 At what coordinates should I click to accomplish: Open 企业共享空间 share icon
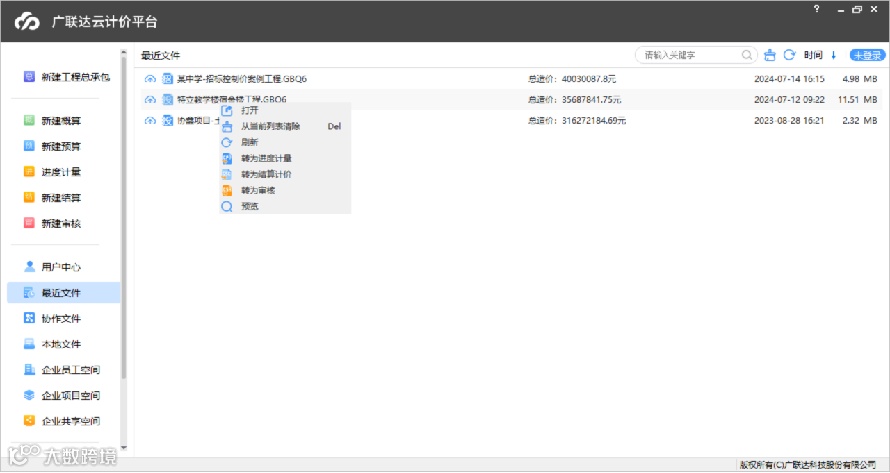click(29, 421)
